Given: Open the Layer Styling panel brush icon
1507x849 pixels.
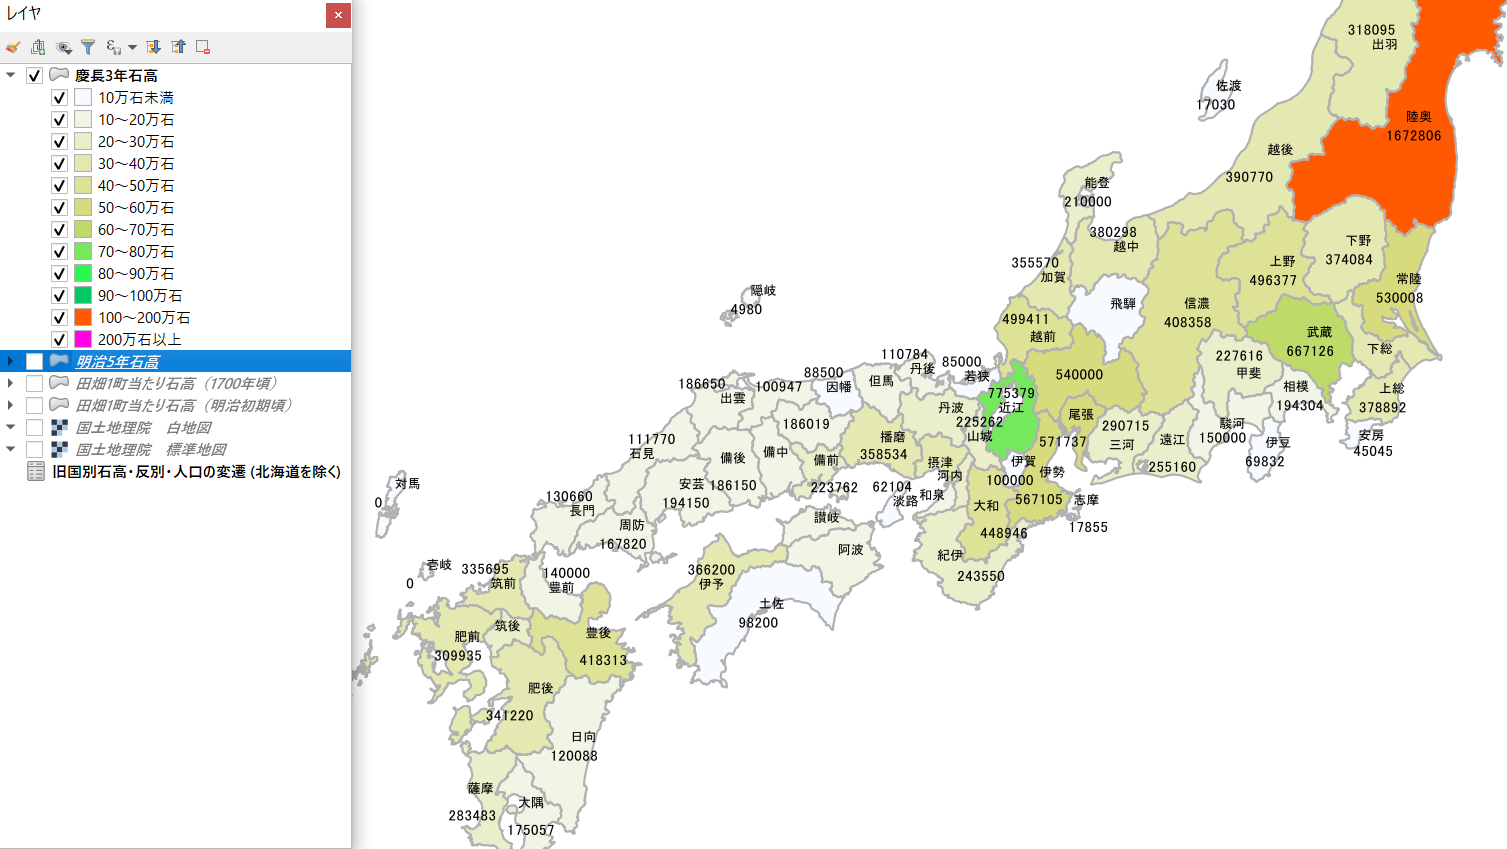Looking at the screenshot, I should (13, 47).
